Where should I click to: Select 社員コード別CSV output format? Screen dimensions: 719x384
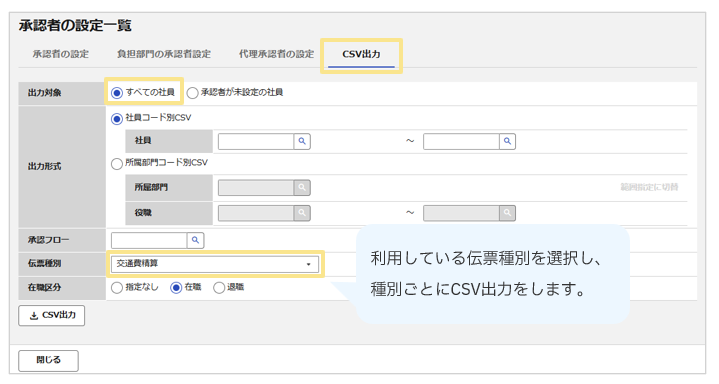(117, 119)
